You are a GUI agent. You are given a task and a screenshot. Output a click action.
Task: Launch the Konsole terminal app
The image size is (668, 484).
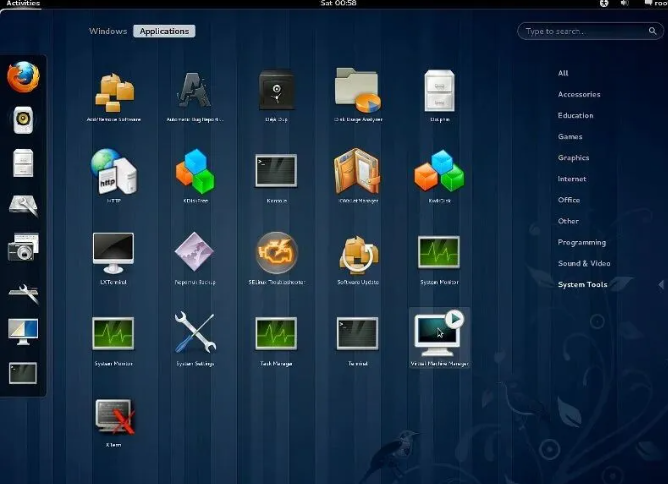click(x=275, y=172)
